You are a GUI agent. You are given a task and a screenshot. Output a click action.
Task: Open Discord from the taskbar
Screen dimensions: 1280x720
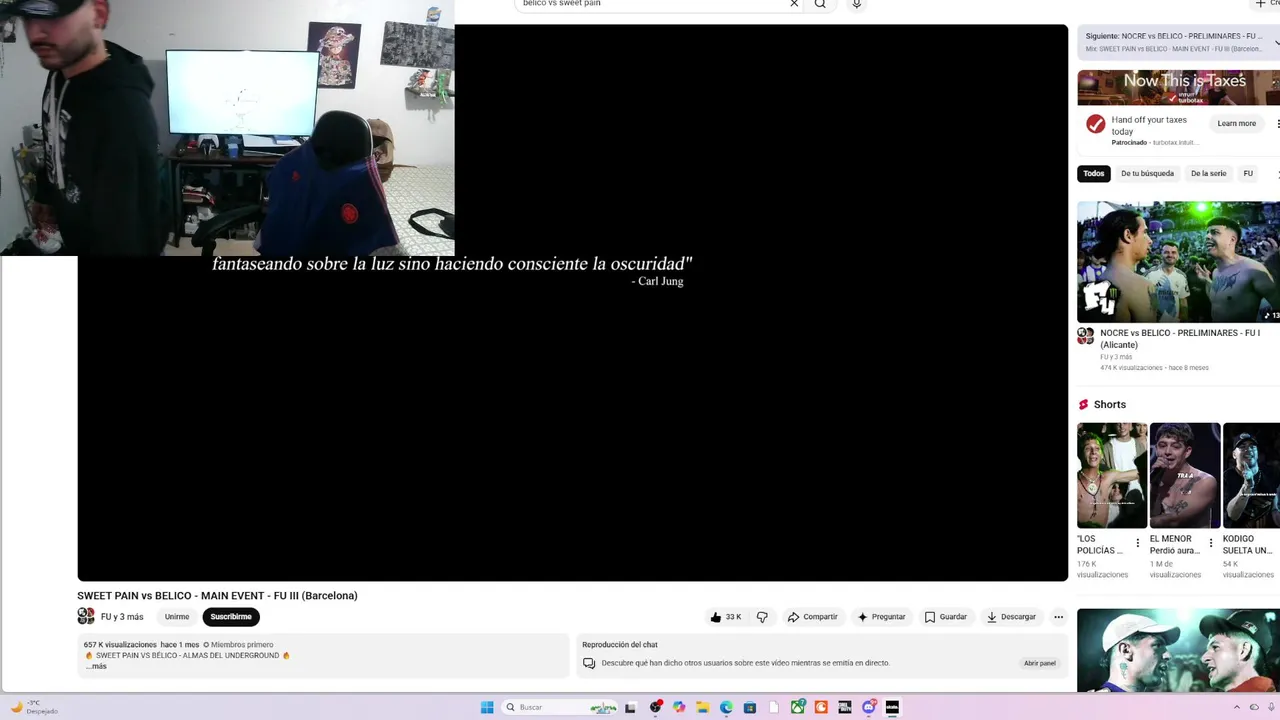[869, 707]
